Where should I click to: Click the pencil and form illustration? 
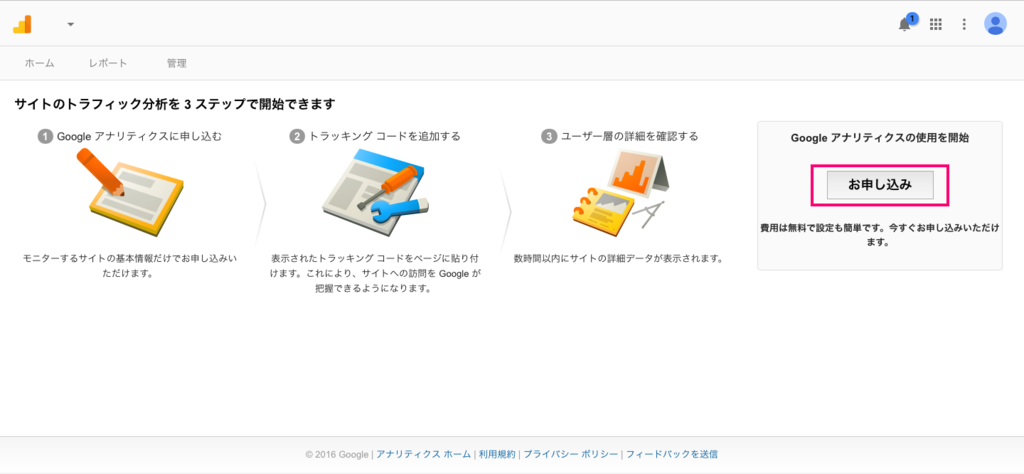[x=130, y=191]
